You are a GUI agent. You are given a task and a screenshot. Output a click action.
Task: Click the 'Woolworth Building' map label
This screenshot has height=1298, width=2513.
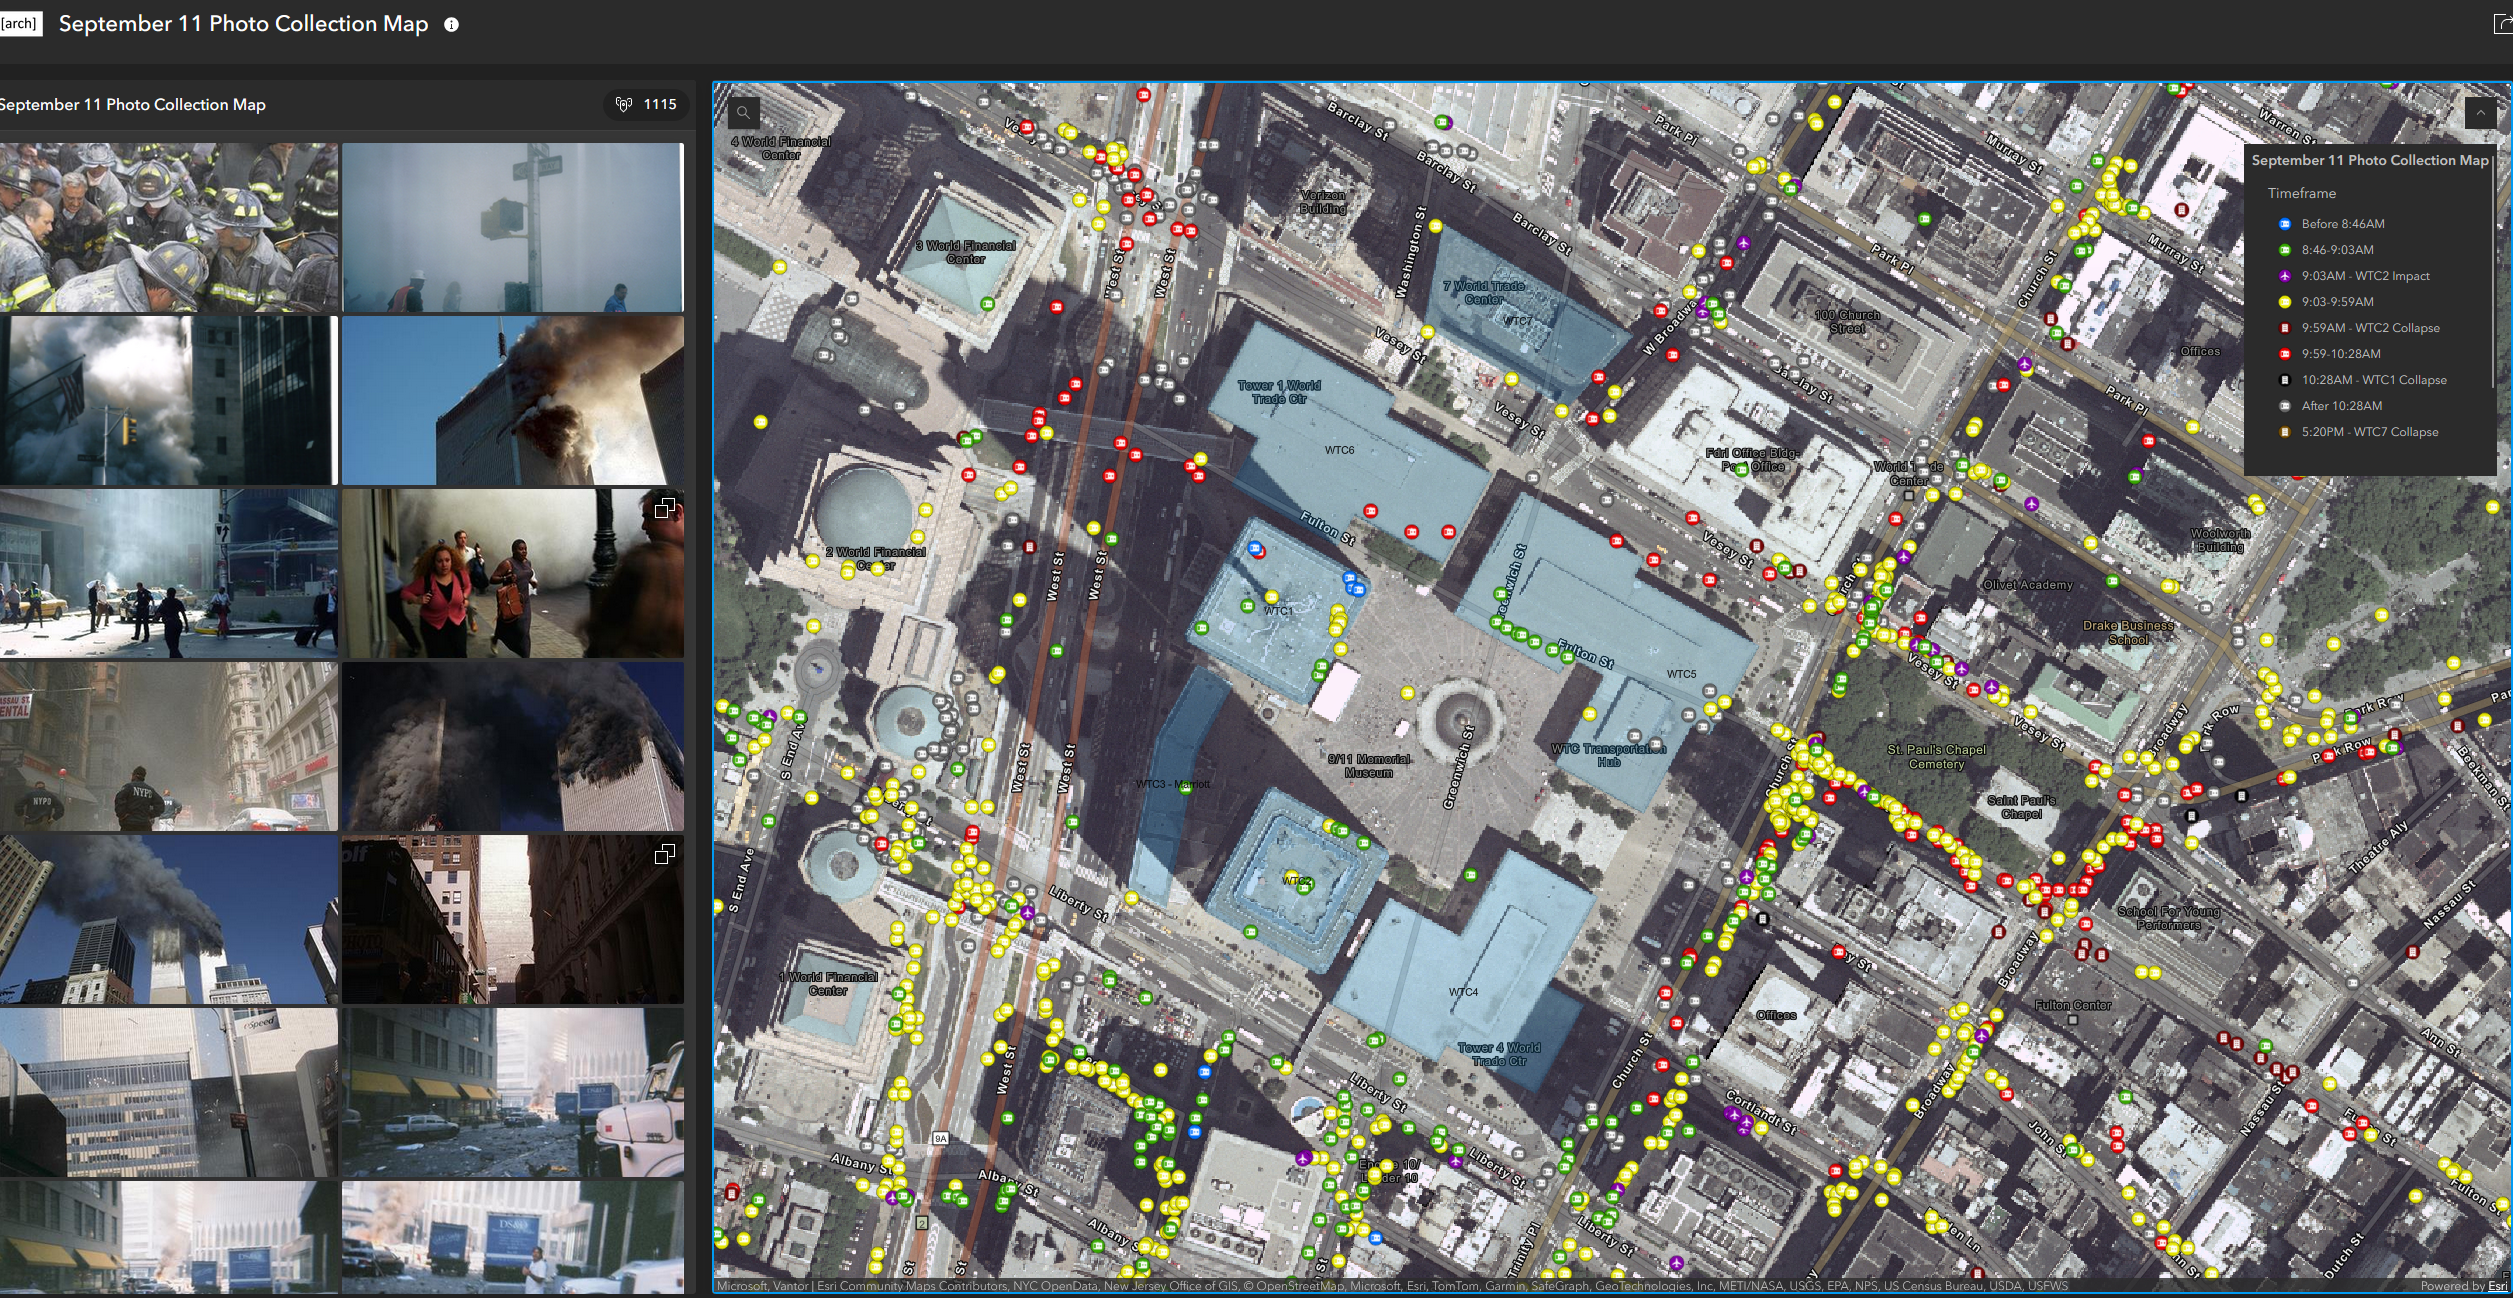point(2220,540)
